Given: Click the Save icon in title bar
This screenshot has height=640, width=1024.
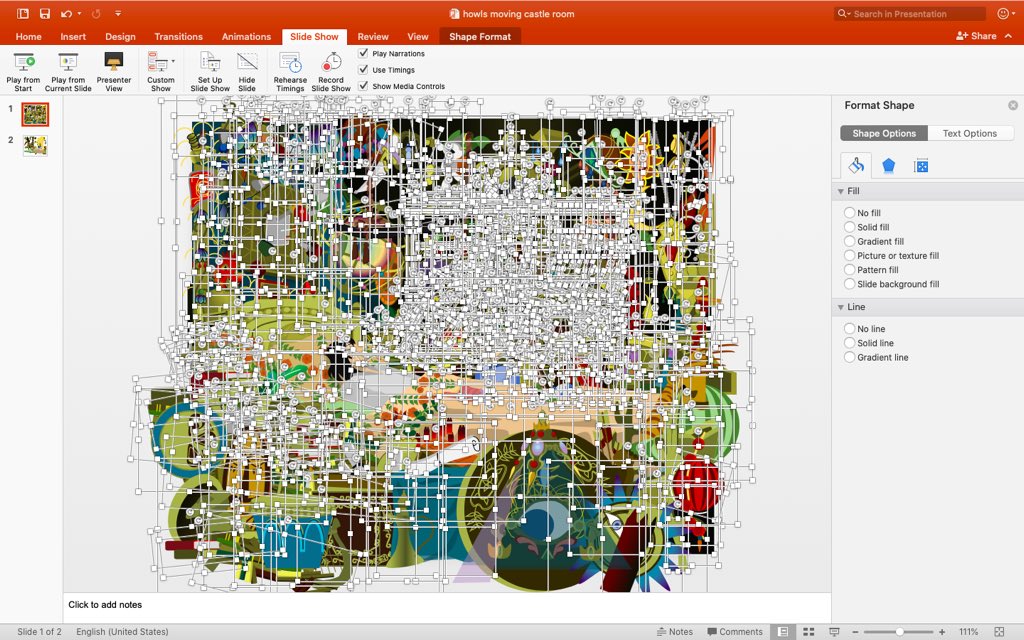Looking at the screenshot, I should (x=44, y=13).
